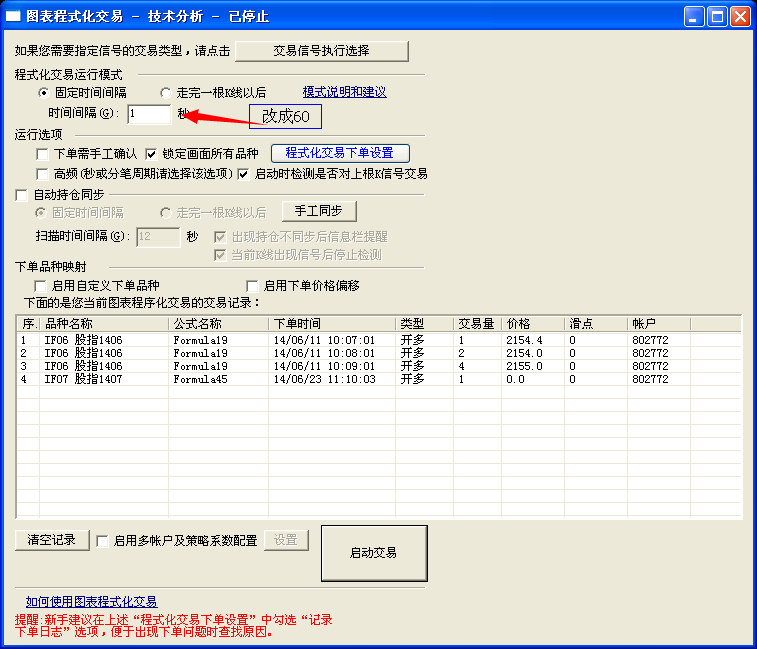Maximize the 图表程式化交易 window

click(717, 17)
